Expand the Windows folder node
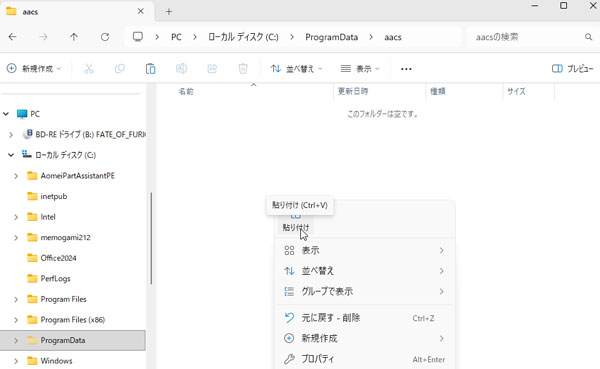600x369 pixels. coord(16,361)
